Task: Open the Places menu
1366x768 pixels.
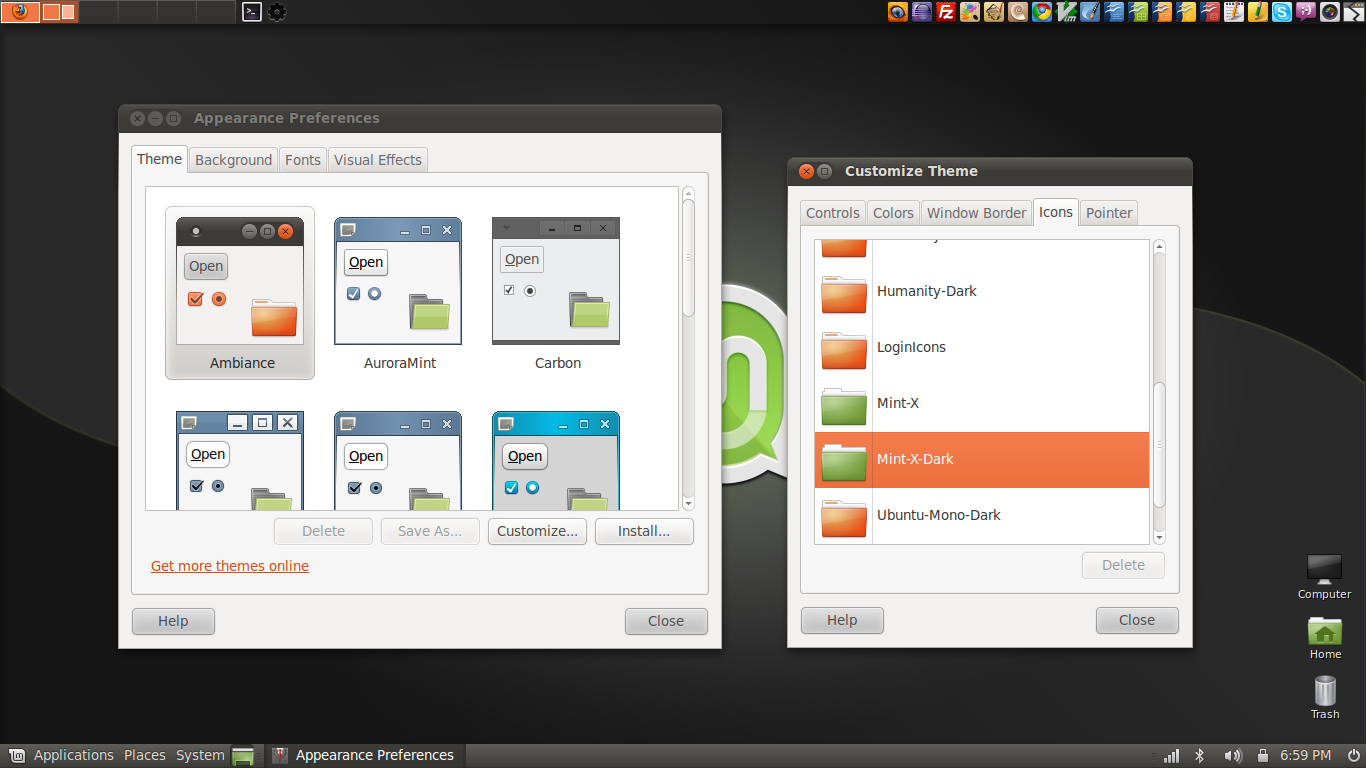Action: pyautogui.click(x=145, y=756)
